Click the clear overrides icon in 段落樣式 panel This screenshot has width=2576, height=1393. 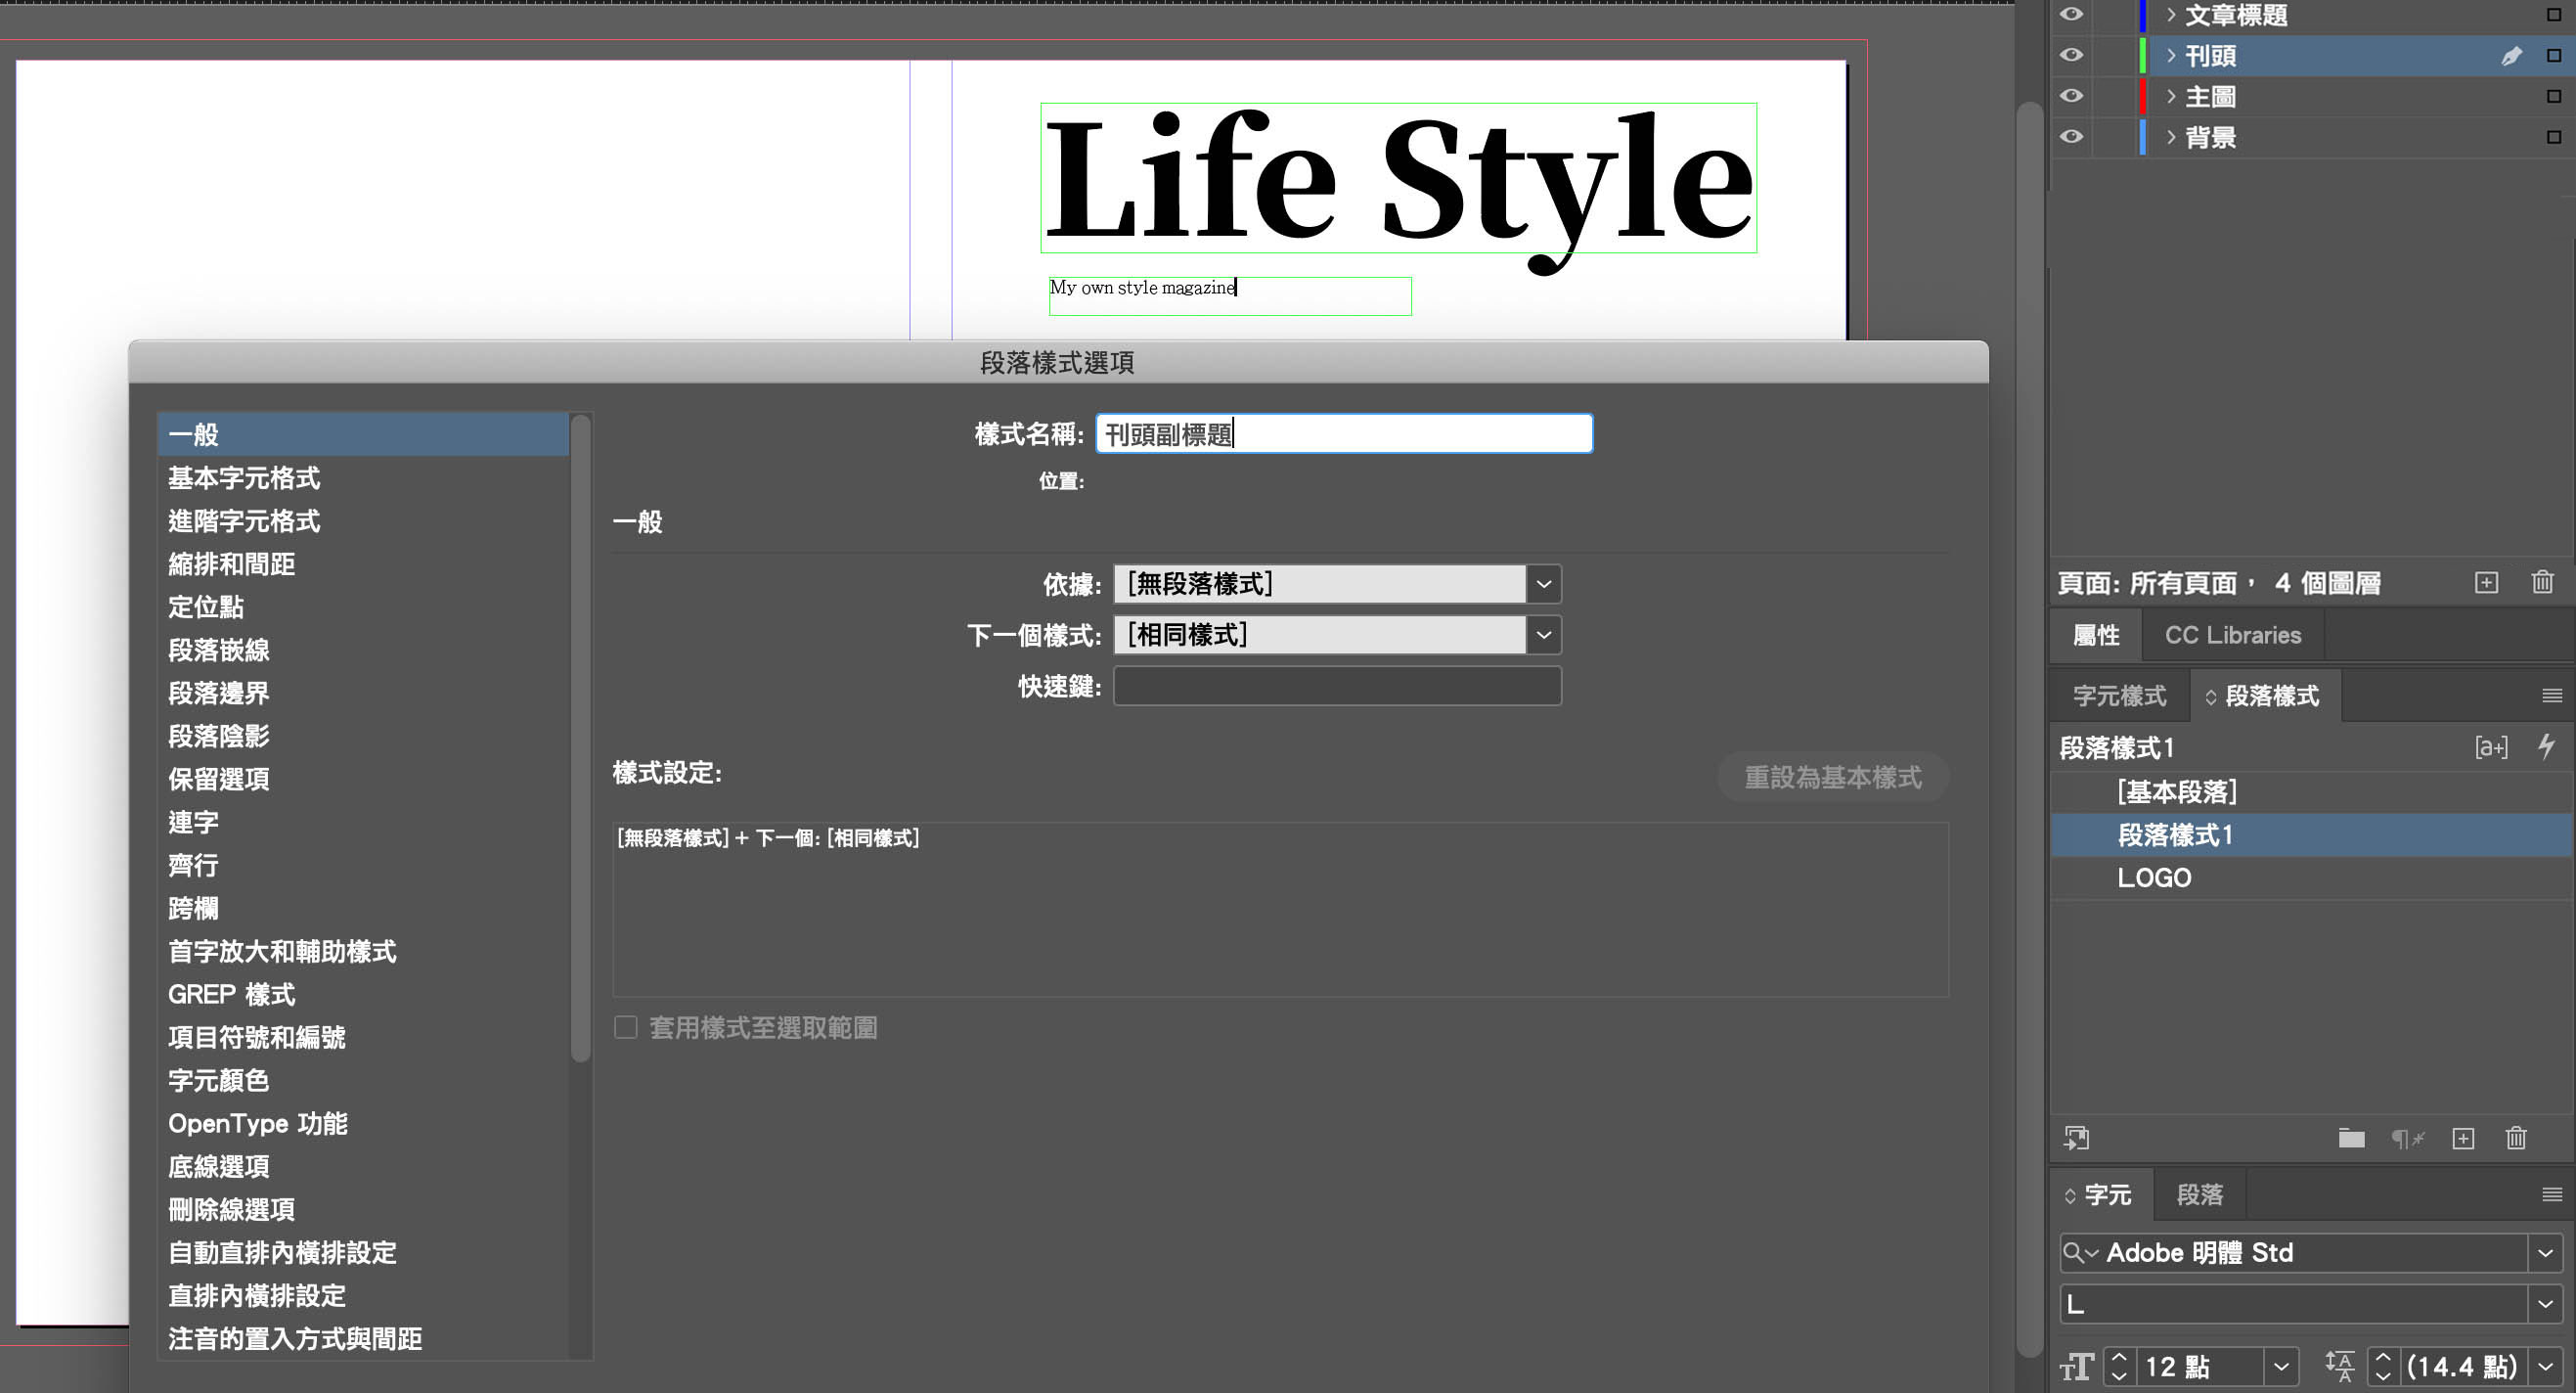[2407, 1138]
